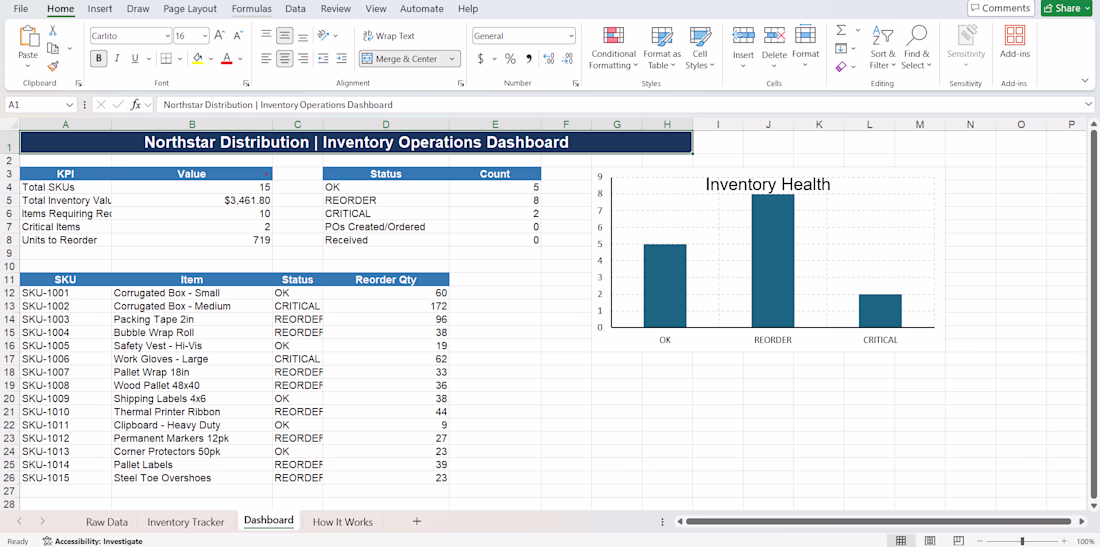This screenshot has height=547, width=1100.
Task: Click Insert cells button
Action: point(743,48)
